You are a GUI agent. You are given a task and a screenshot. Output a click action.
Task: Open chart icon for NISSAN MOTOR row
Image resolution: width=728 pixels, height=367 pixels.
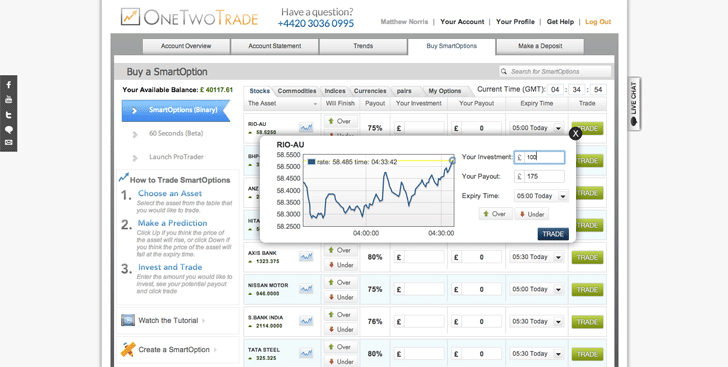(x=306, y=289)
